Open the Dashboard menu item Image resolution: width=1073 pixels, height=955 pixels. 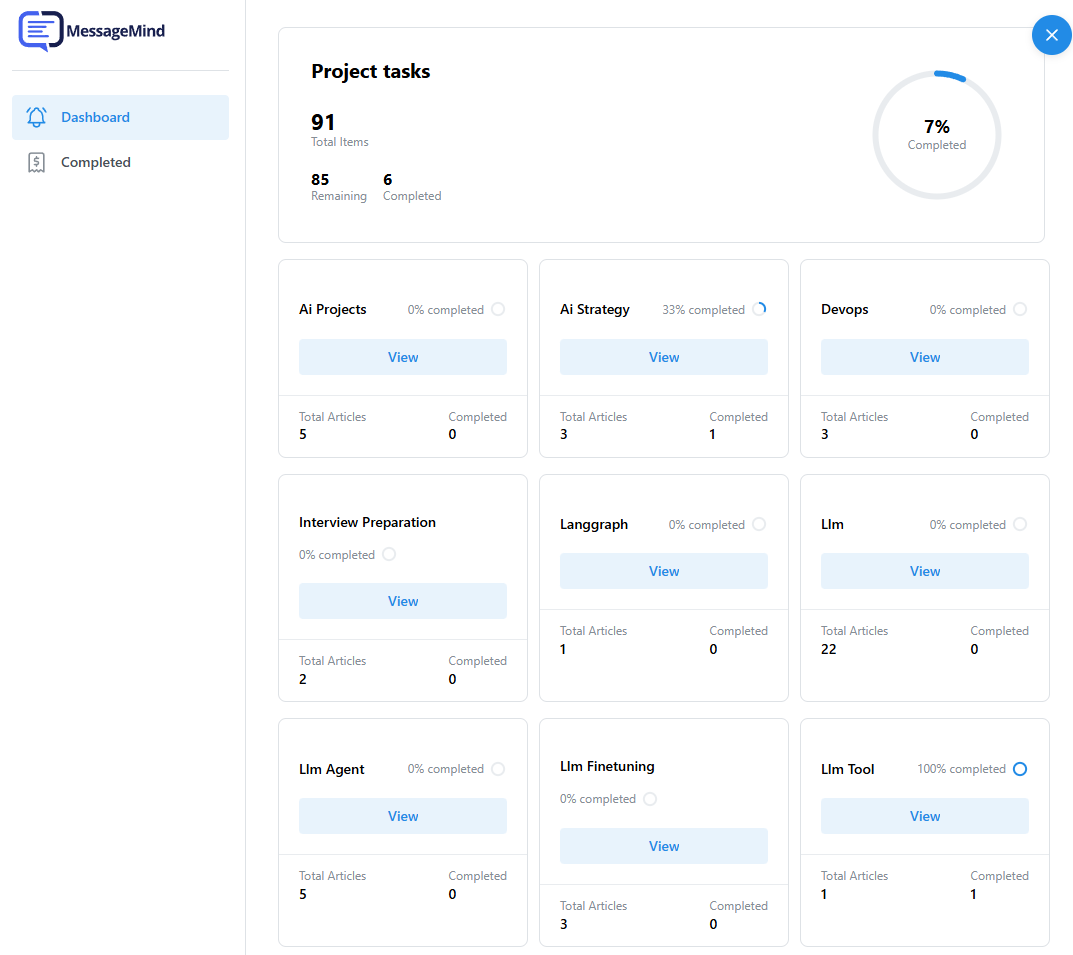tap(120, 117)
